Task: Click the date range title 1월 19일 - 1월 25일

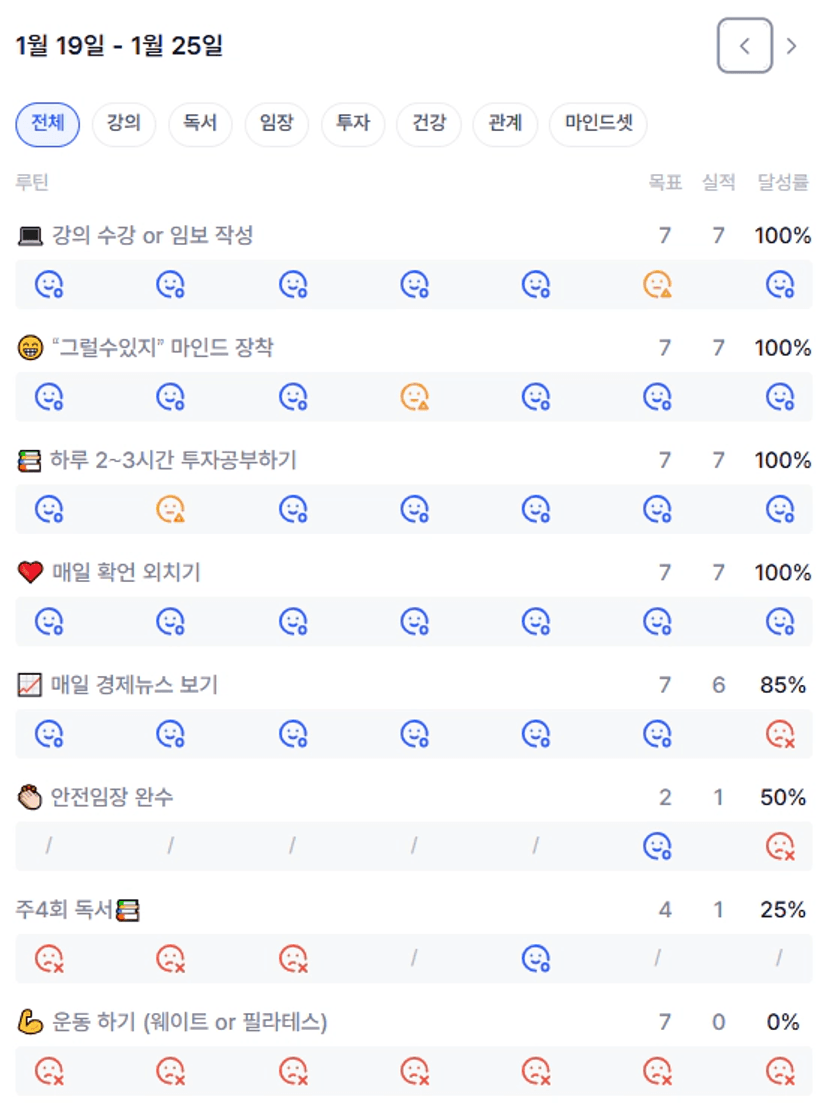Action: (x=119, y=46)
